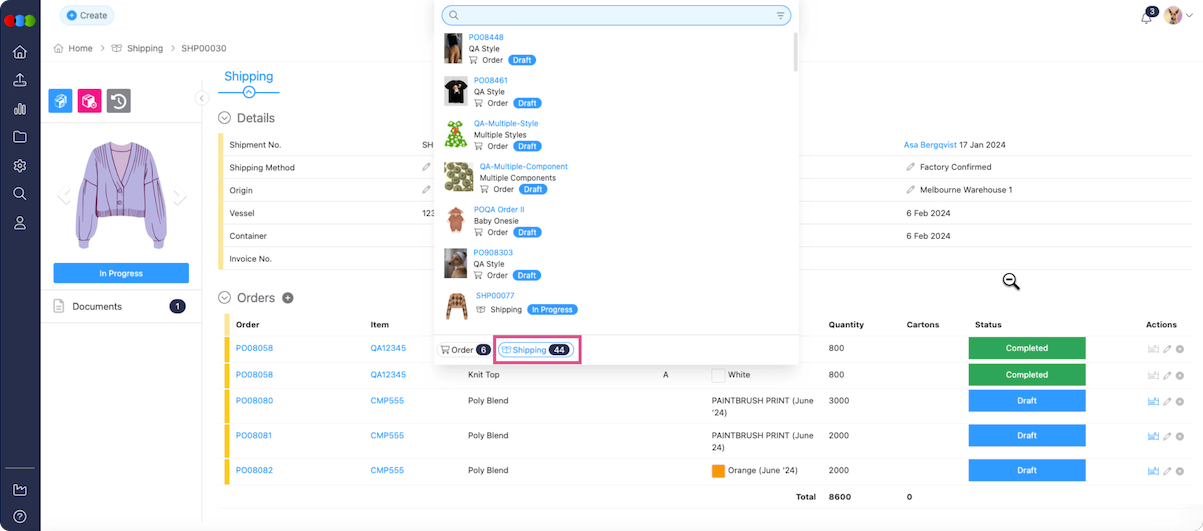Open the Documents panel item

pyautogui.click(x=97, y=306)
